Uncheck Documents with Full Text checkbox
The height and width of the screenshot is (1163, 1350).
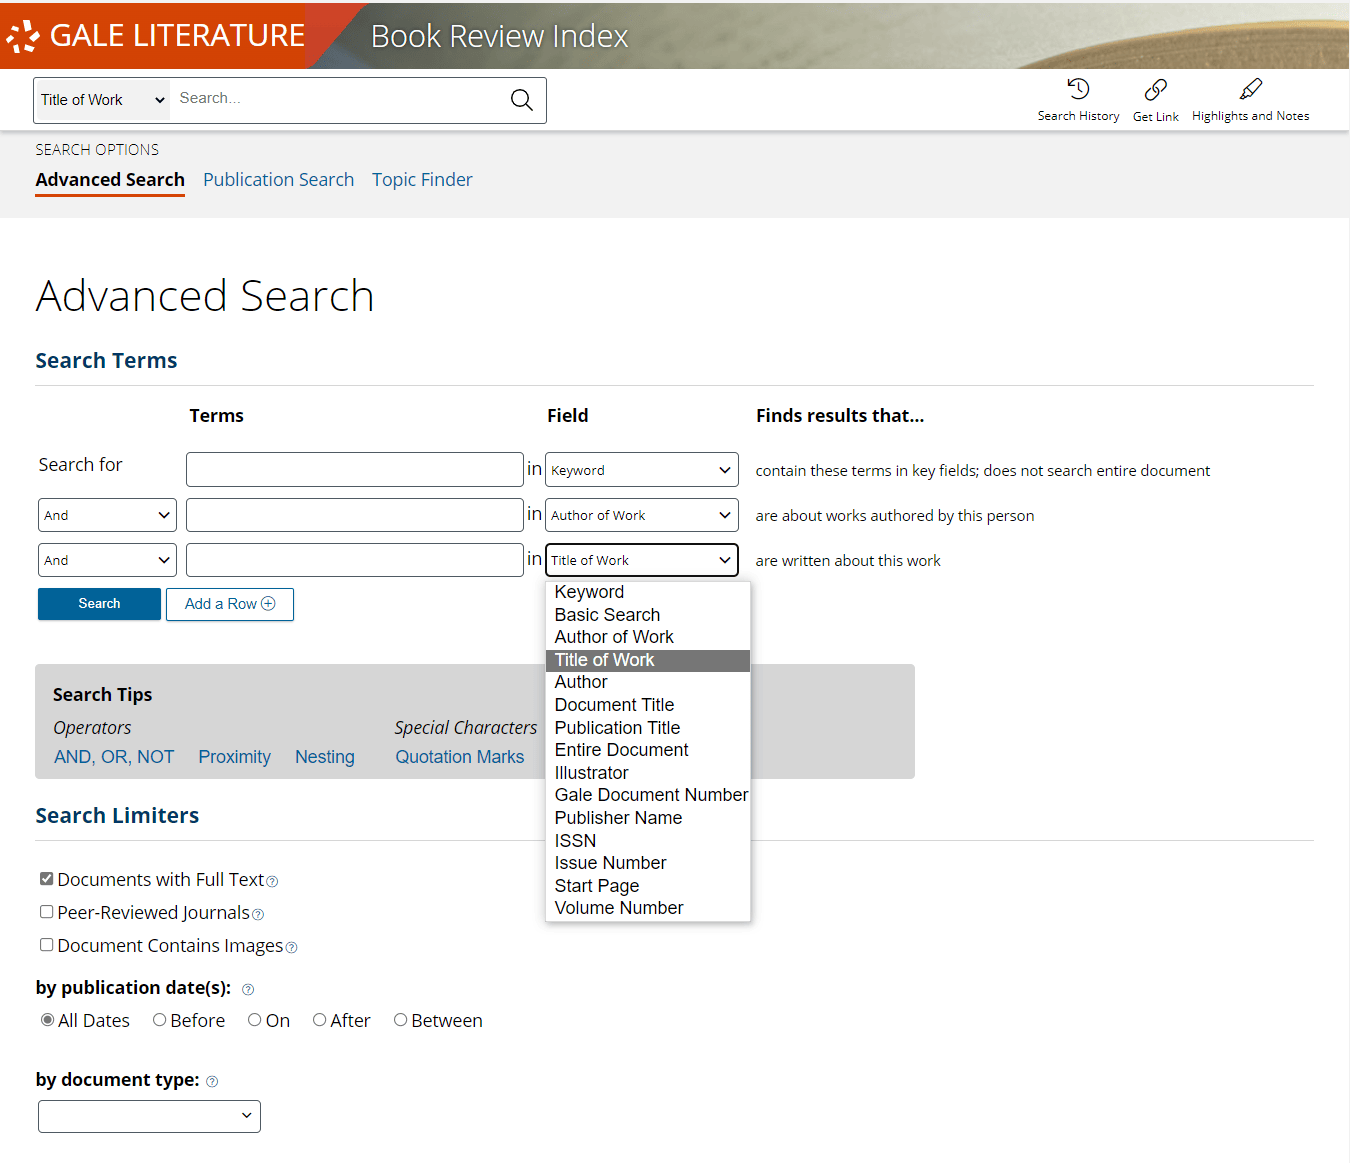click(x=46, y=879)
